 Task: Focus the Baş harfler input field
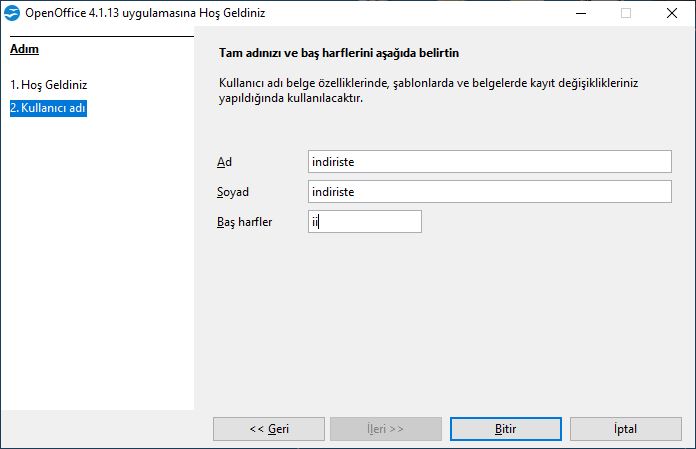(x=364, y=221)
